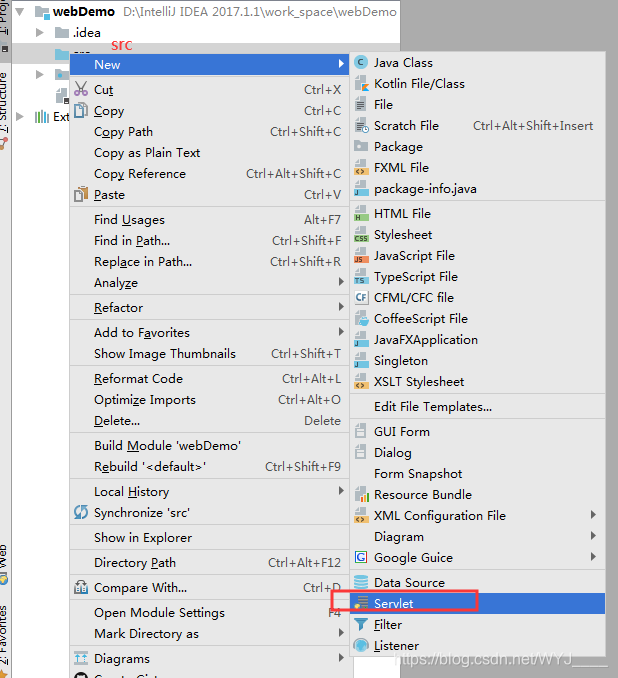The width and height of the screenshot is (618, 678).
Task: Click the Synchronize 'src' refresh icon
Action: (x=81, y=512)
